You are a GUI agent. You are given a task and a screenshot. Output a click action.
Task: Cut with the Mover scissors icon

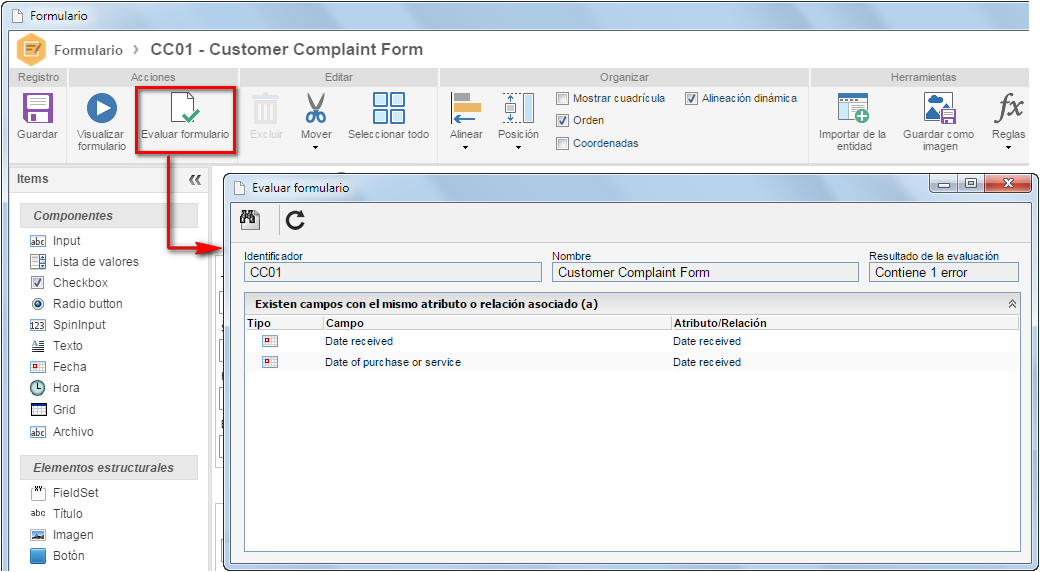point(316,109)
